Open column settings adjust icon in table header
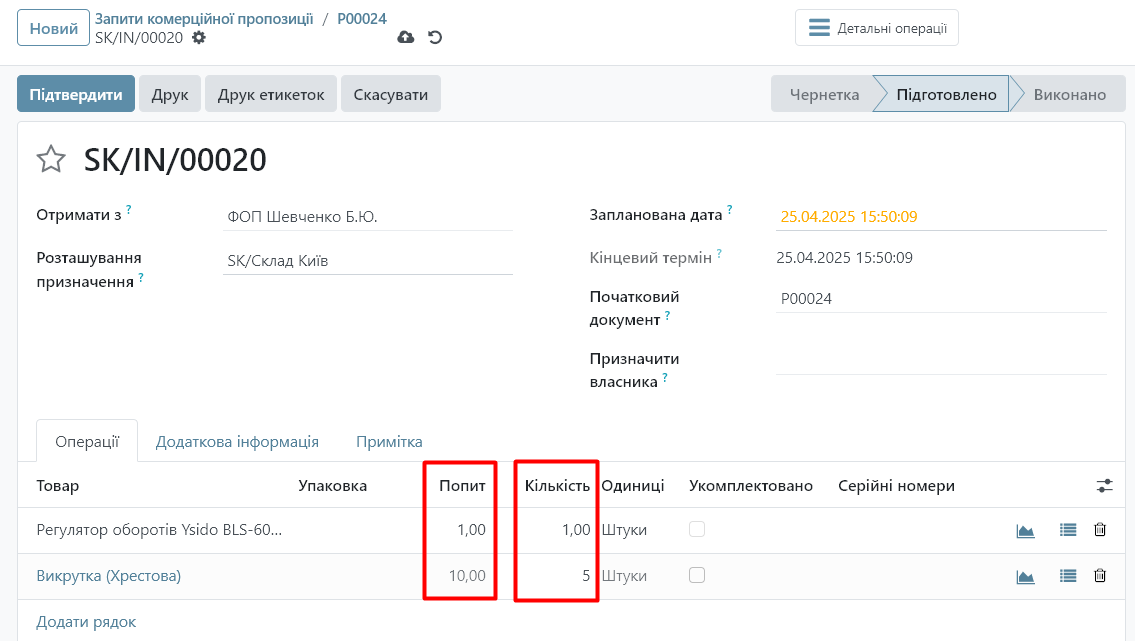Viewport: 1135px width, 641px height. click(x=1104, y=486)
